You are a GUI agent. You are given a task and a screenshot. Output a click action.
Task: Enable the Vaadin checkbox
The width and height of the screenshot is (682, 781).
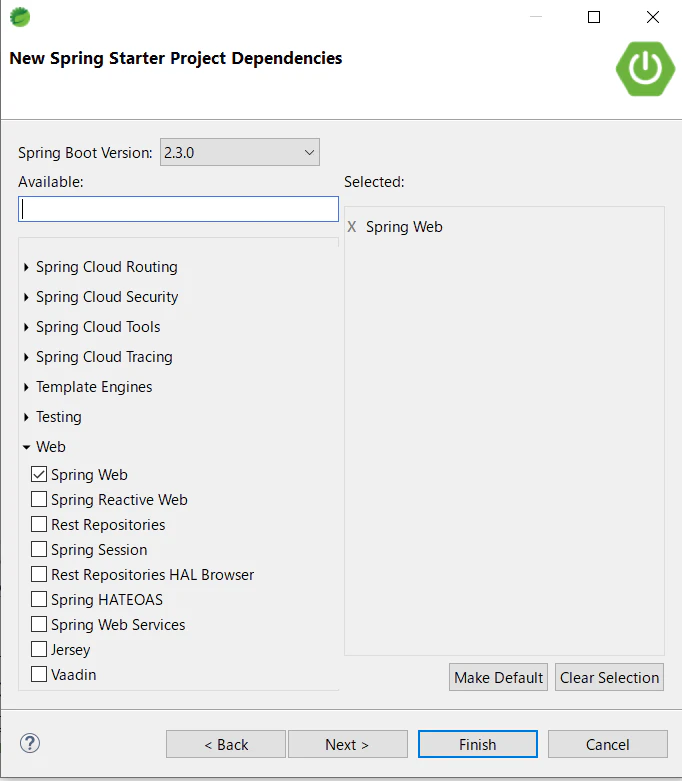click(x=39, y=674)
